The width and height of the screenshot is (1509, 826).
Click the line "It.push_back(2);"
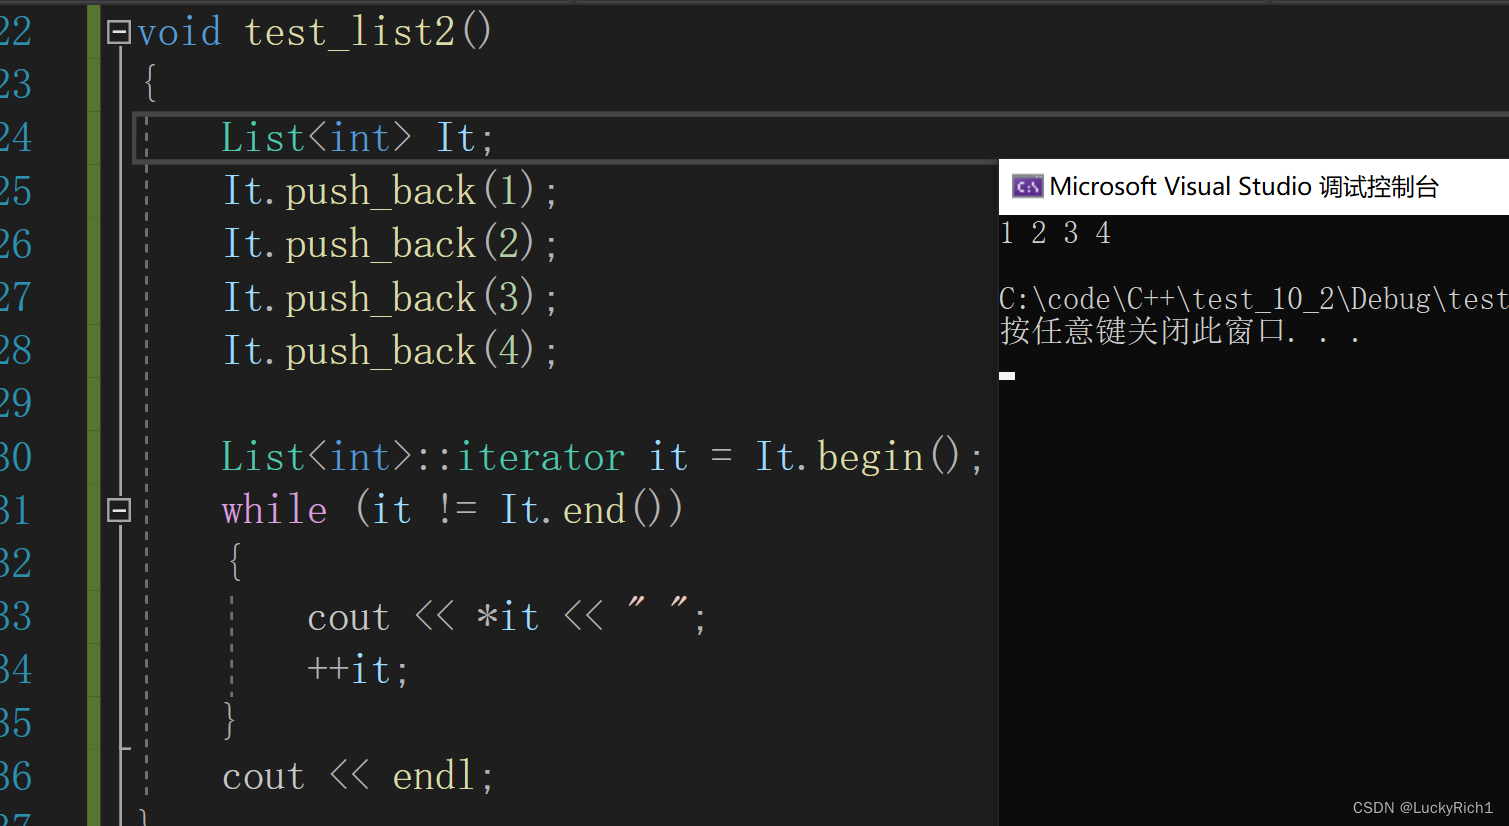(x=390, y=244)
